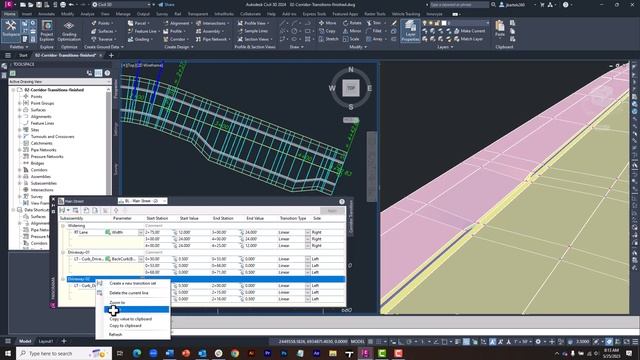Viewport: 640px width, 360px height.
Task: Click the Undo arrow in quick access toolbar
Action: (71, 4)
